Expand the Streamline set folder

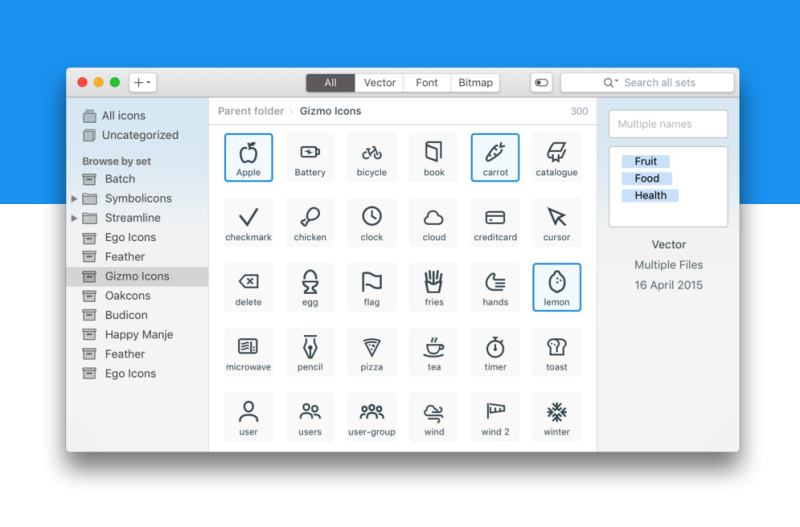[x=74, y=218]
